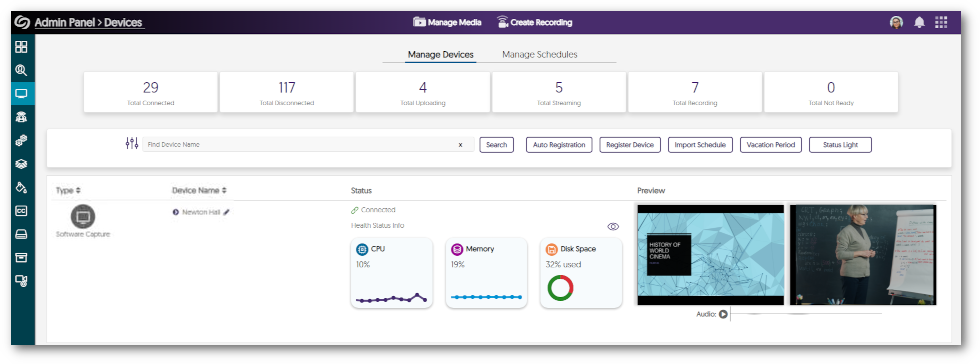This screenshot has height=364, width=980.
Task: Click the Memory icon in health card
Action: pyautogui.click(x=457, y=250)
